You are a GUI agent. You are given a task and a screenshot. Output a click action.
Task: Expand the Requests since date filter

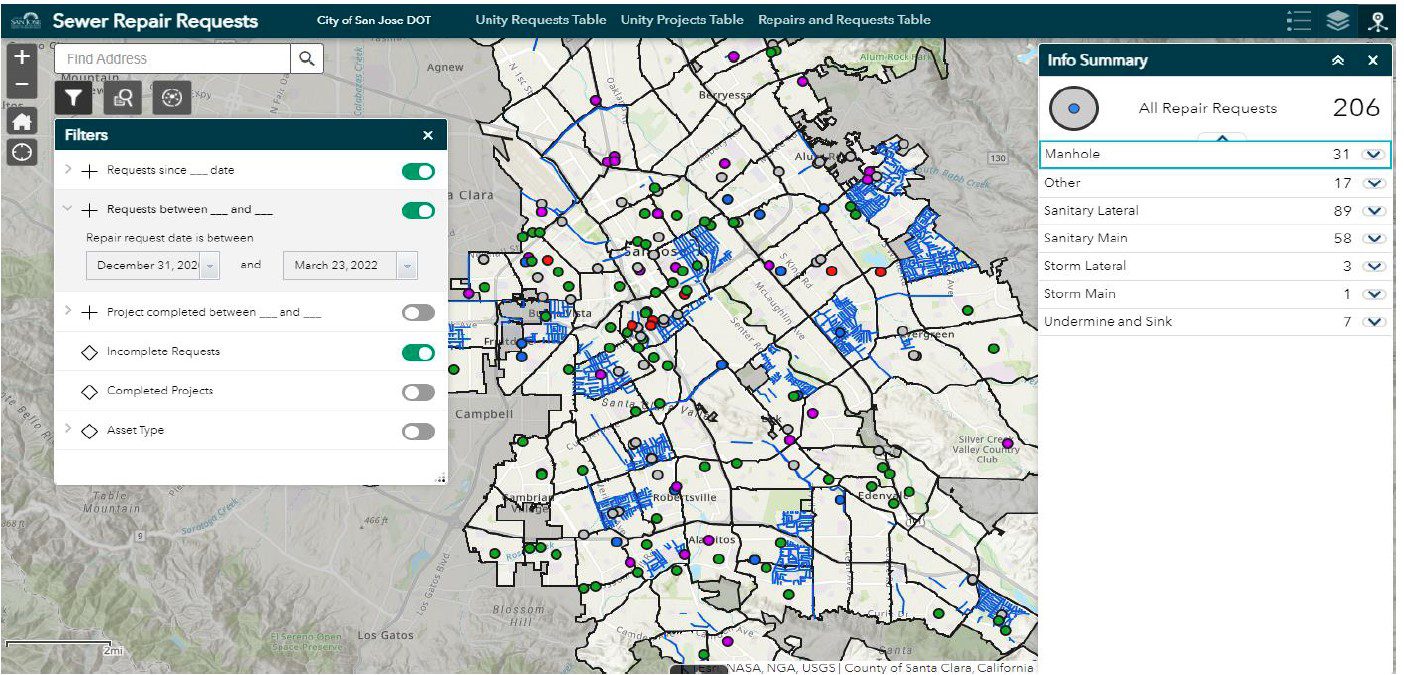click(x=68, y=170)
